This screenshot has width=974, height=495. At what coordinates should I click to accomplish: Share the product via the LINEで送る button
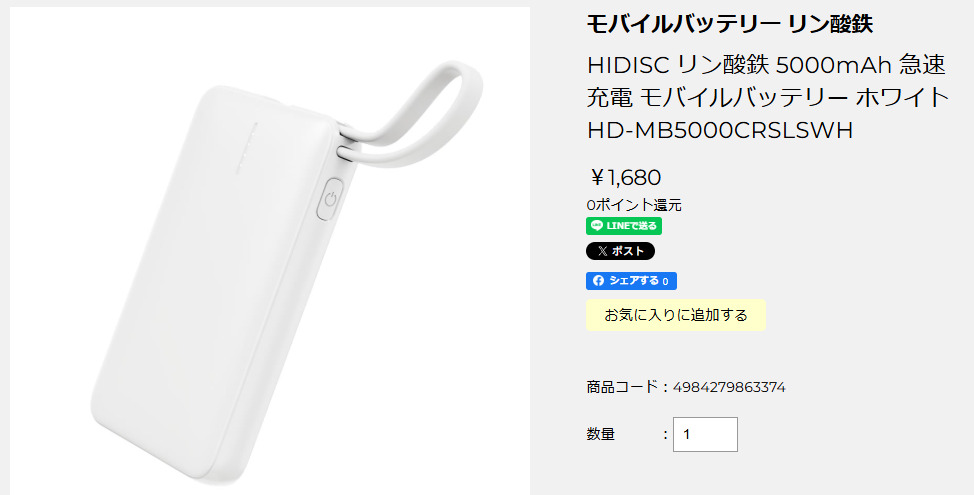(x=624, y=226)
